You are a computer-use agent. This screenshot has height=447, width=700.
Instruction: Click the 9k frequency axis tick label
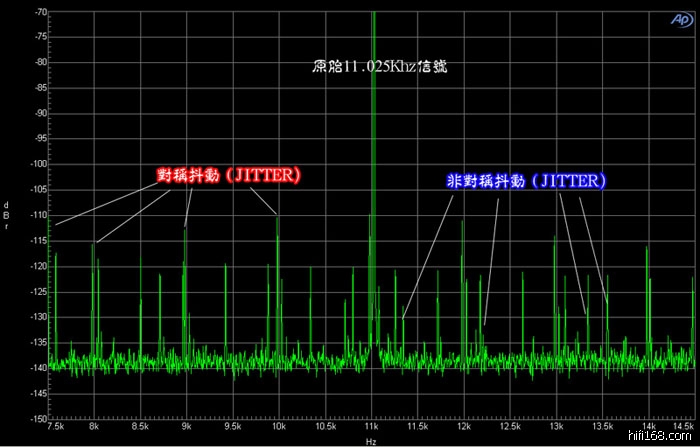point(186,426)
